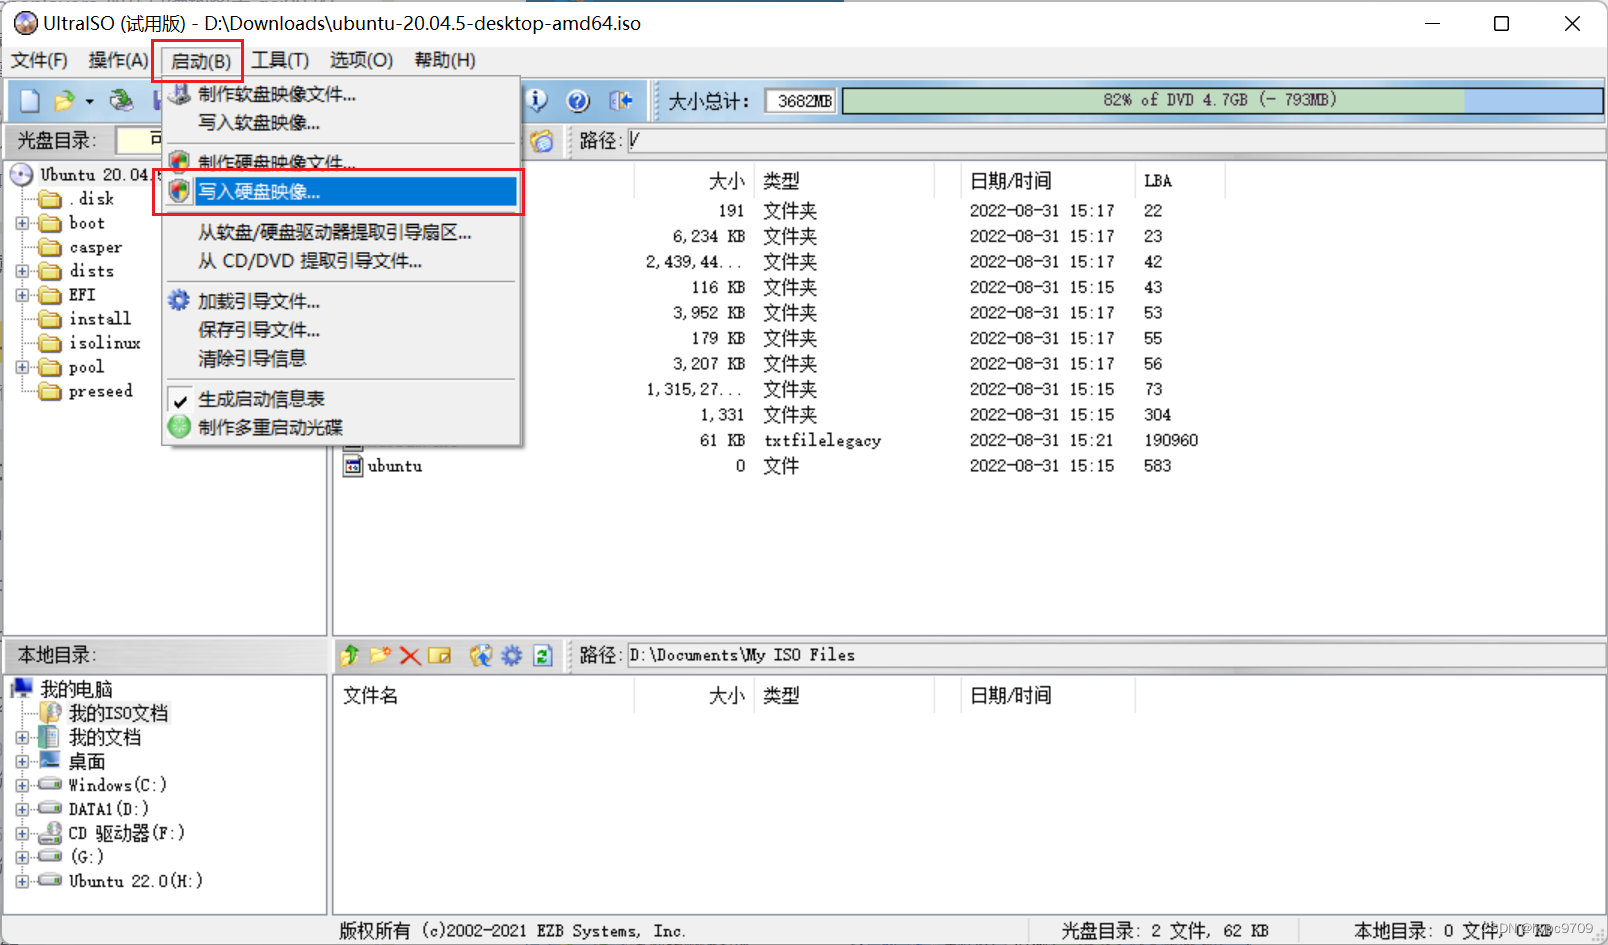Open the 选项(O) menu
Viewport: 1608px width, 945px height.
pyautogui.click(x=361, y=60)
